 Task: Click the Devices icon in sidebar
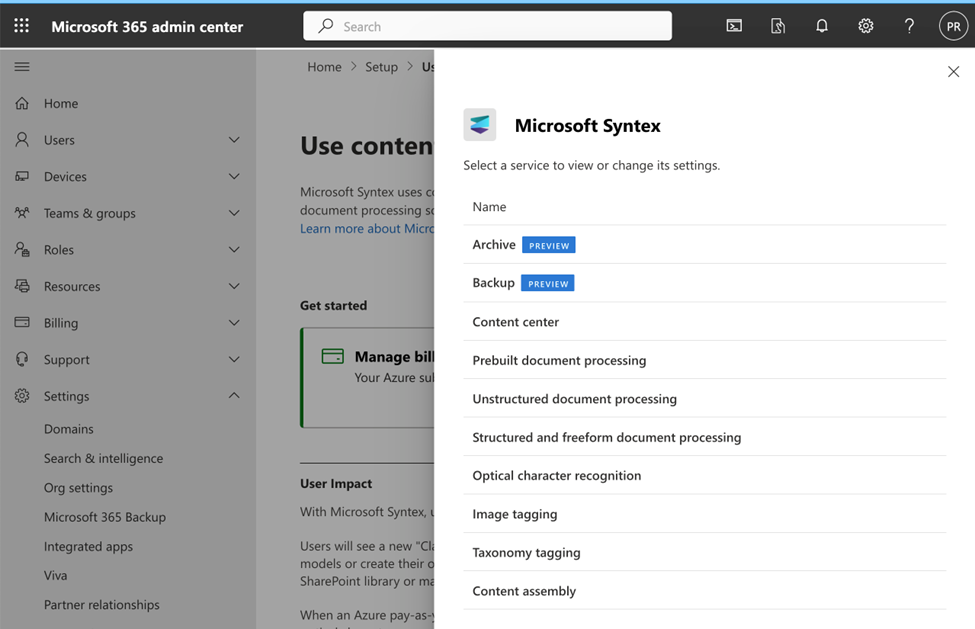22,177
